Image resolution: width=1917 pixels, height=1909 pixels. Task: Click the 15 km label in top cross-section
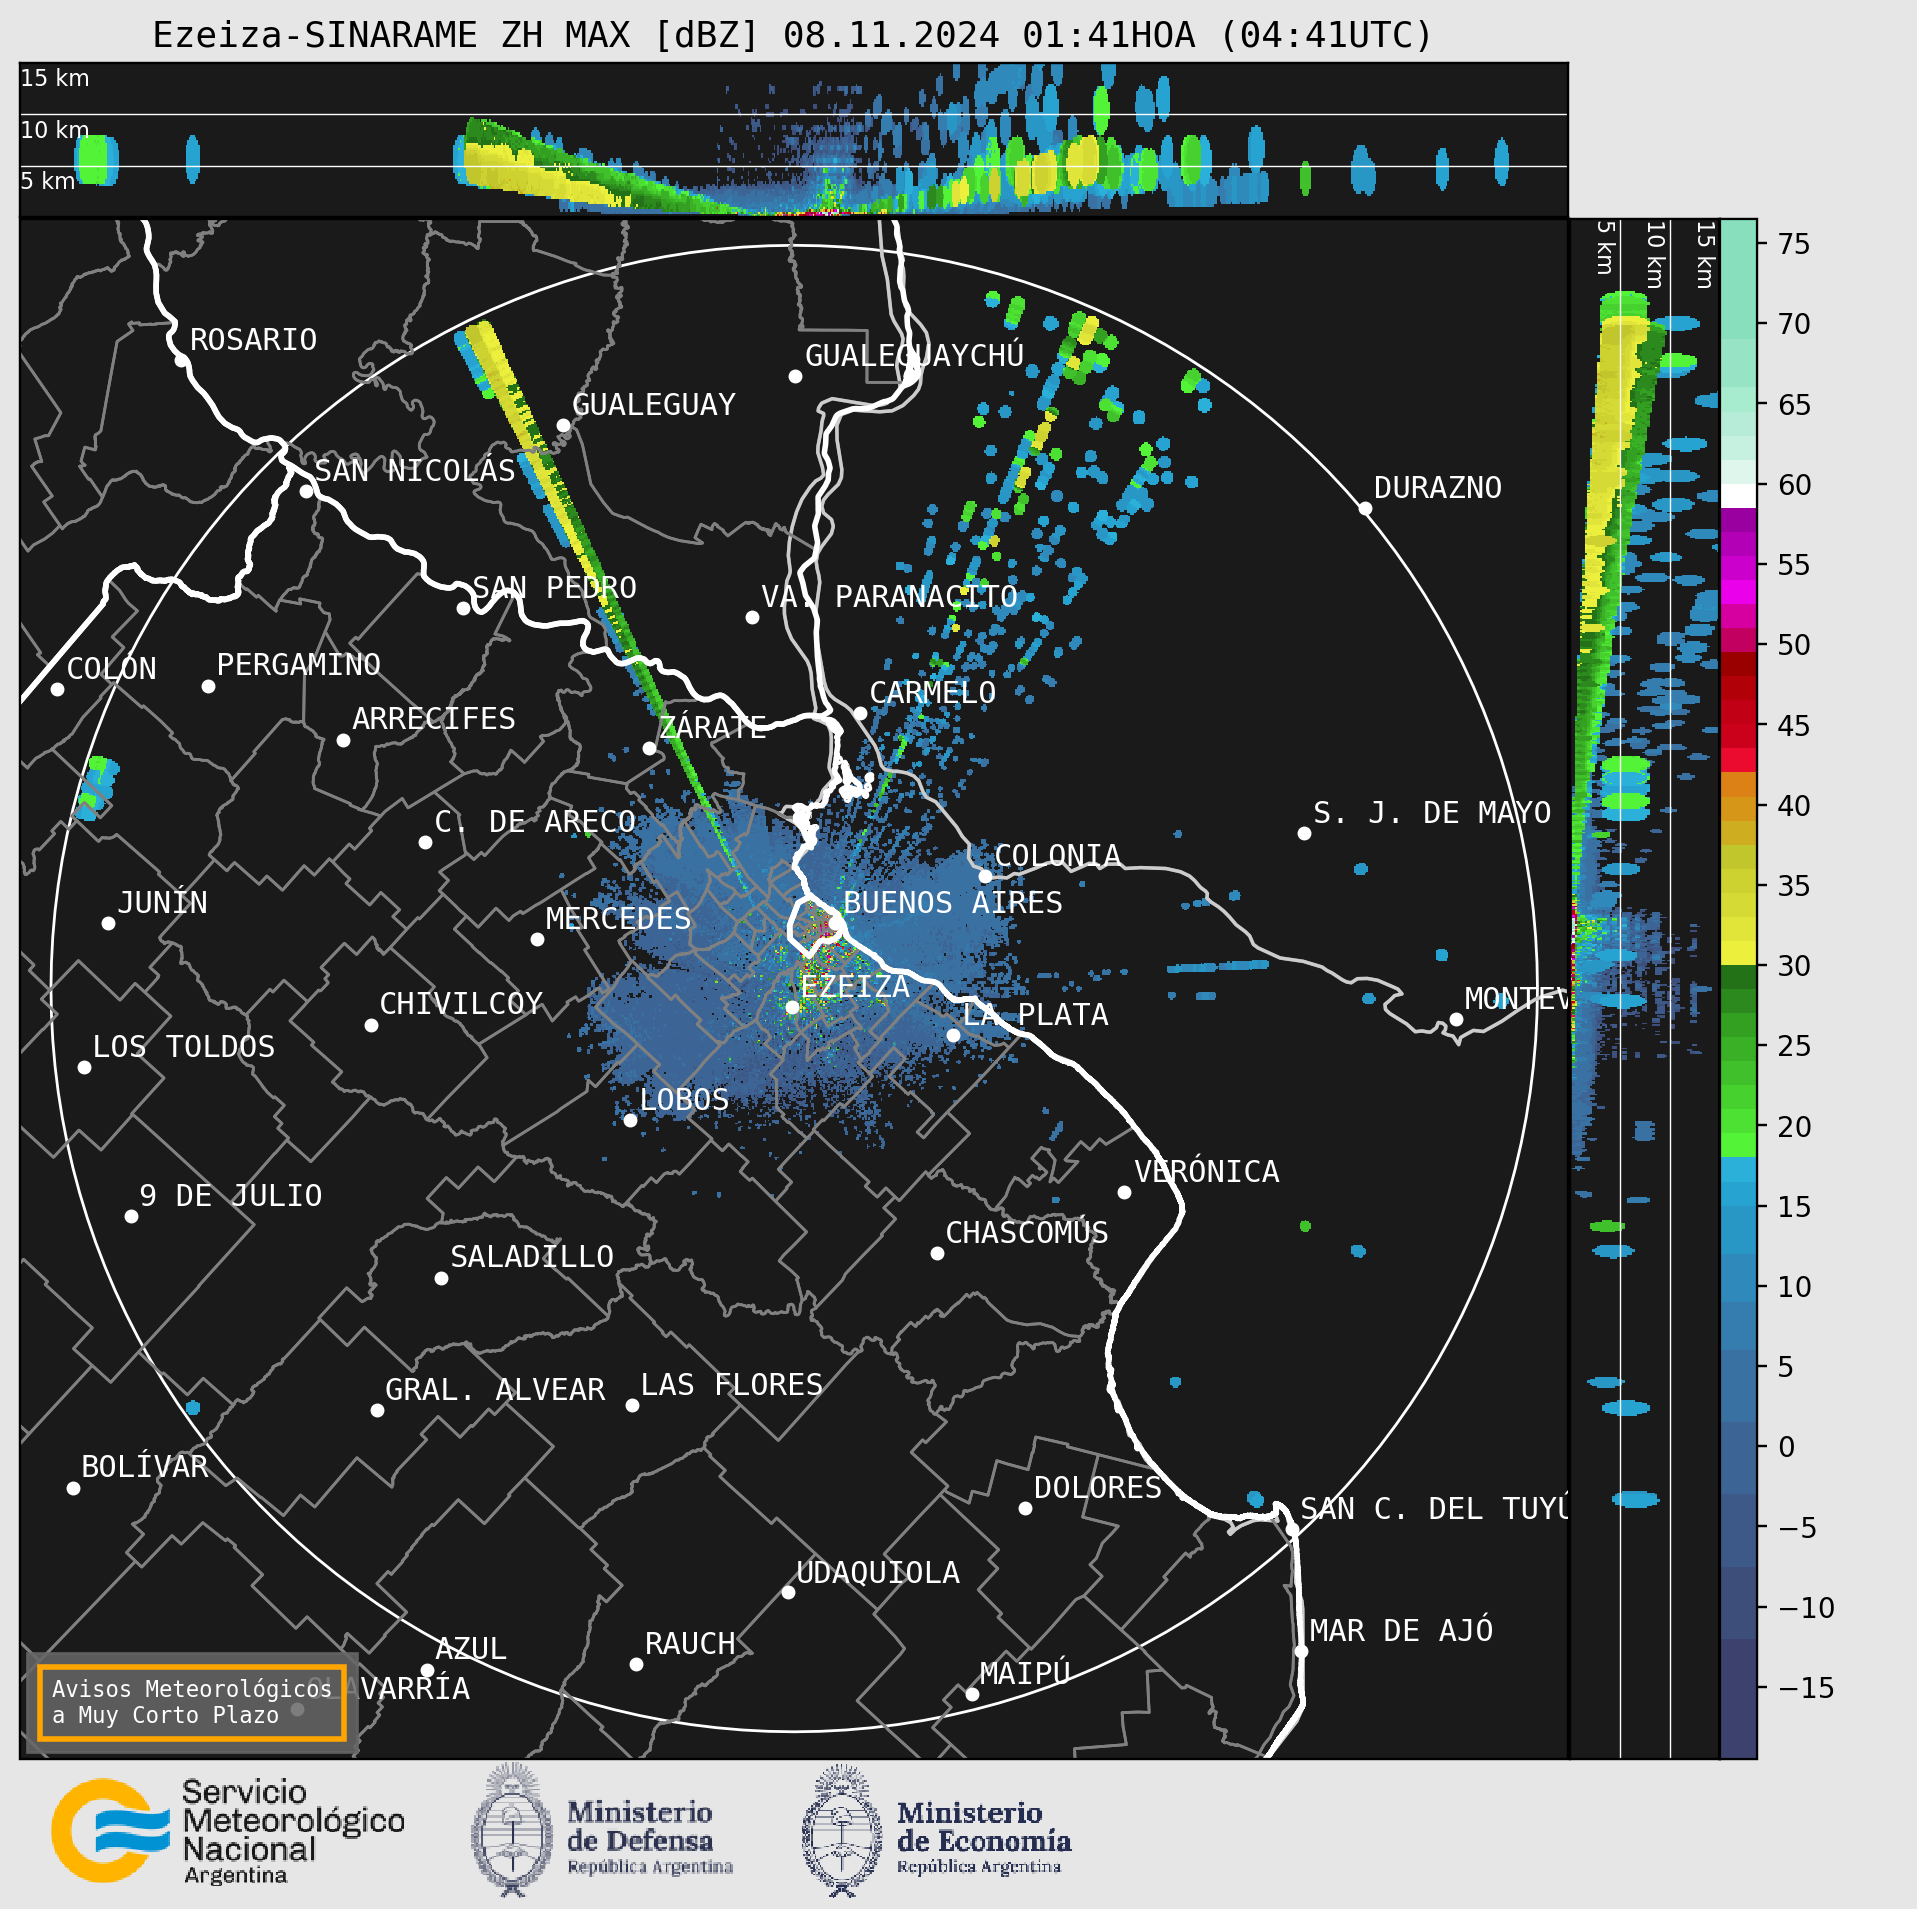pyautogui.click(x=55, y=78)
